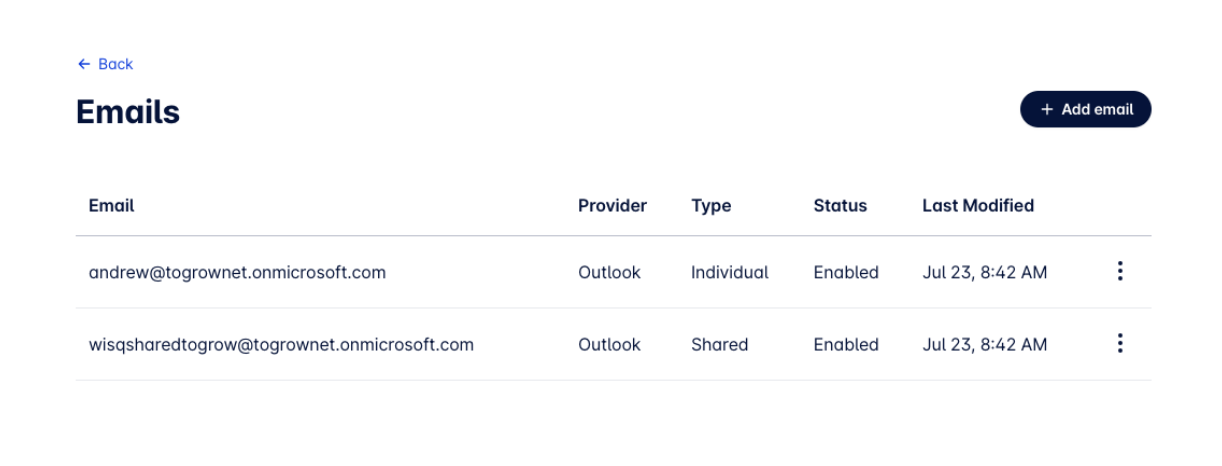Screen dimensions: 1222x466
Task: Open options menu for andrew@togrownet email row
Action: (x=1119, y=271)
